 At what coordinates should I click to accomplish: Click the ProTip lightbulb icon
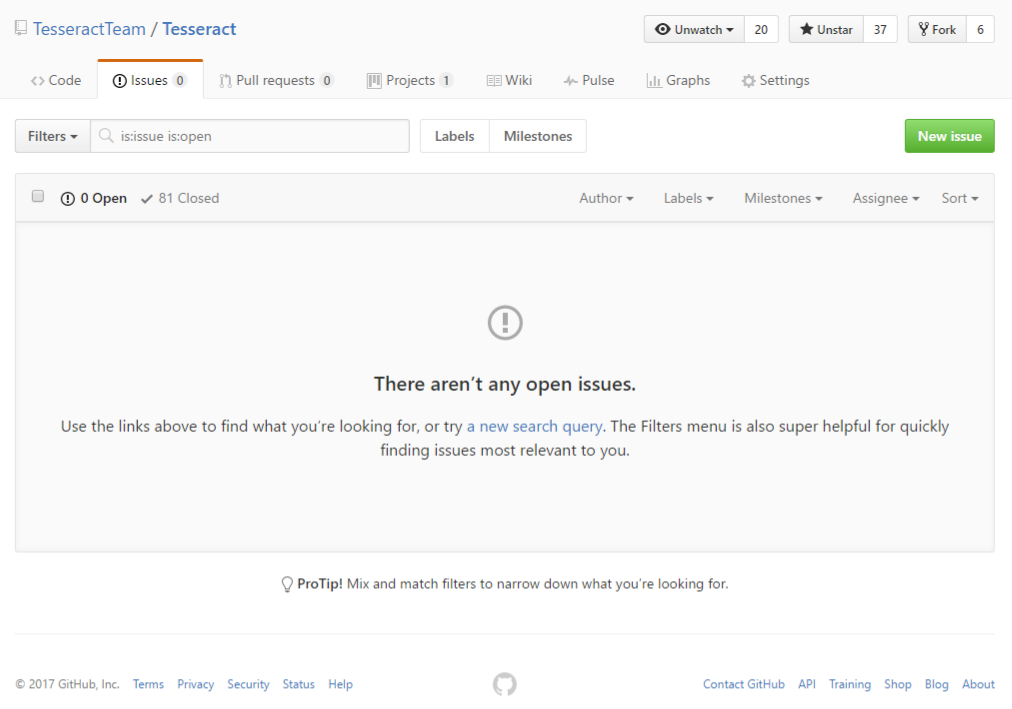point(287,584)
